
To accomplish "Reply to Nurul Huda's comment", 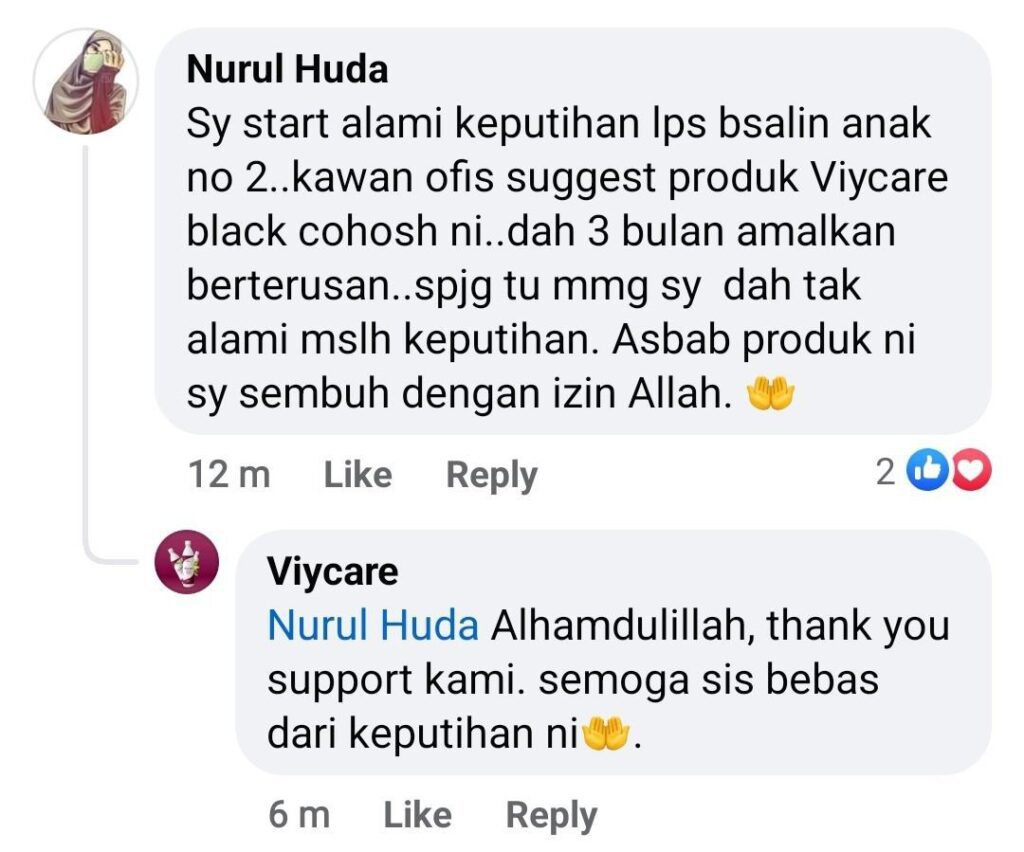I will [491, 475].
